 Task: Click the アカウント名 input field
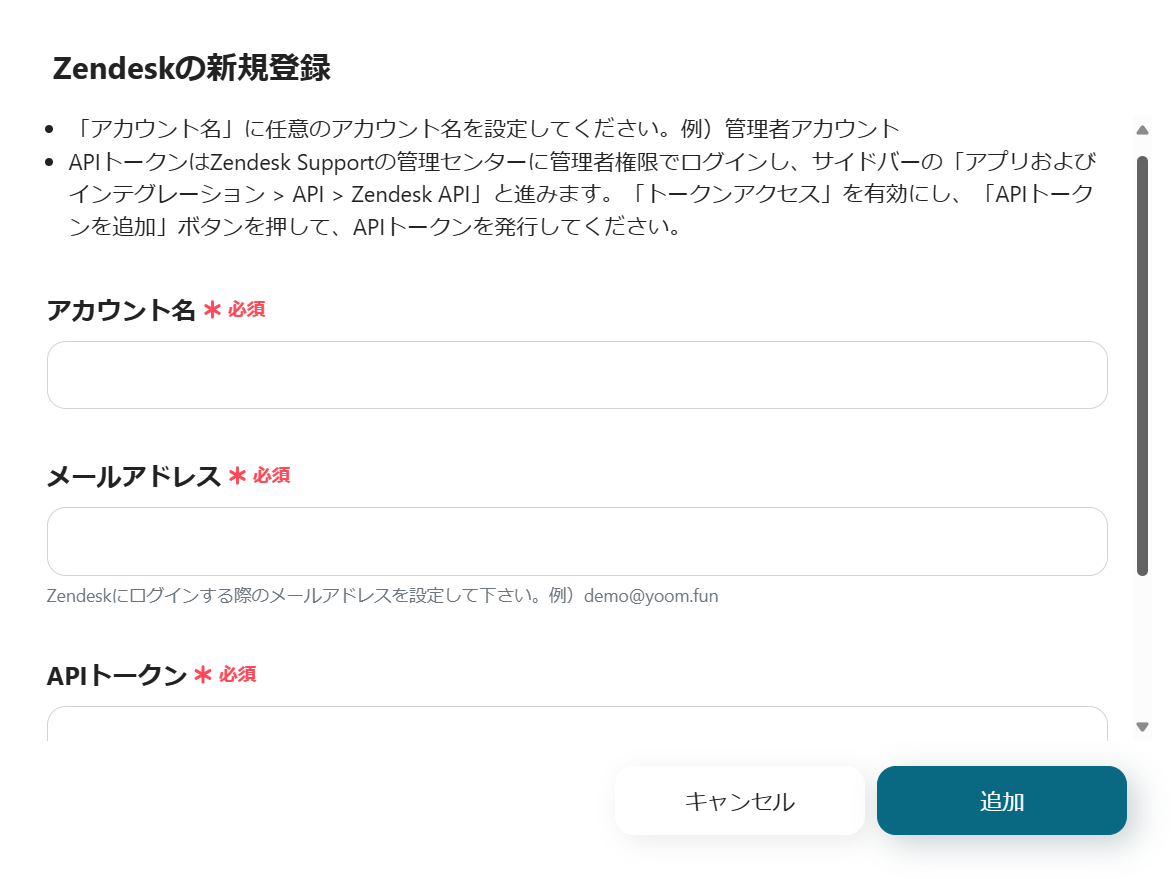(577, 375)
